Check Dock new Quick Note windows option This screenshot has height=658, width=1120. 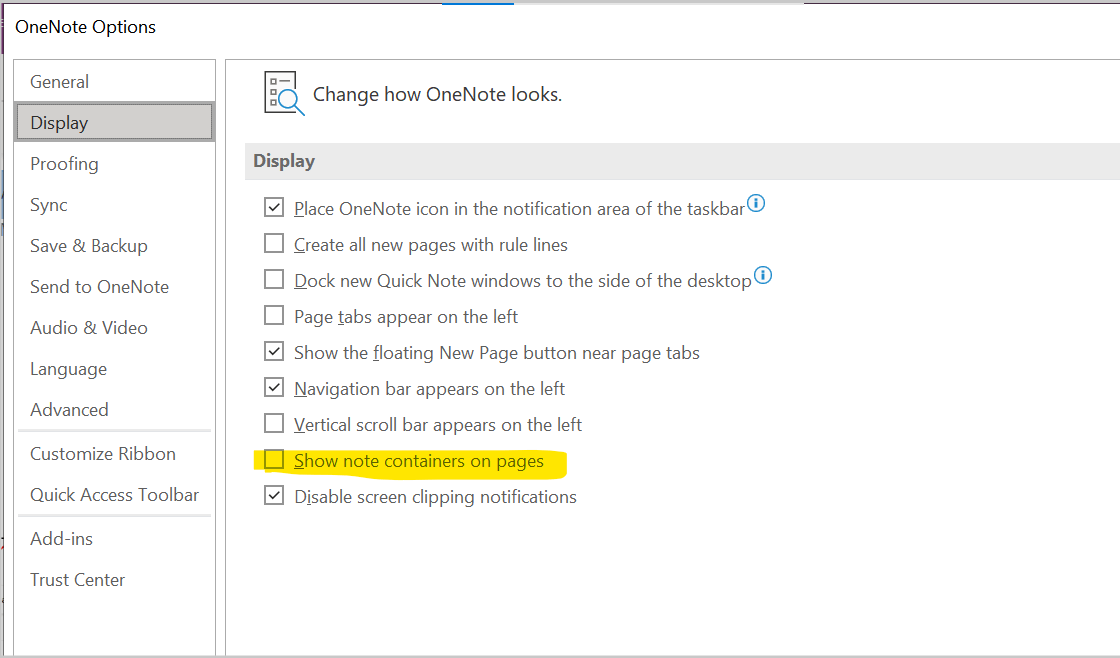274,279
